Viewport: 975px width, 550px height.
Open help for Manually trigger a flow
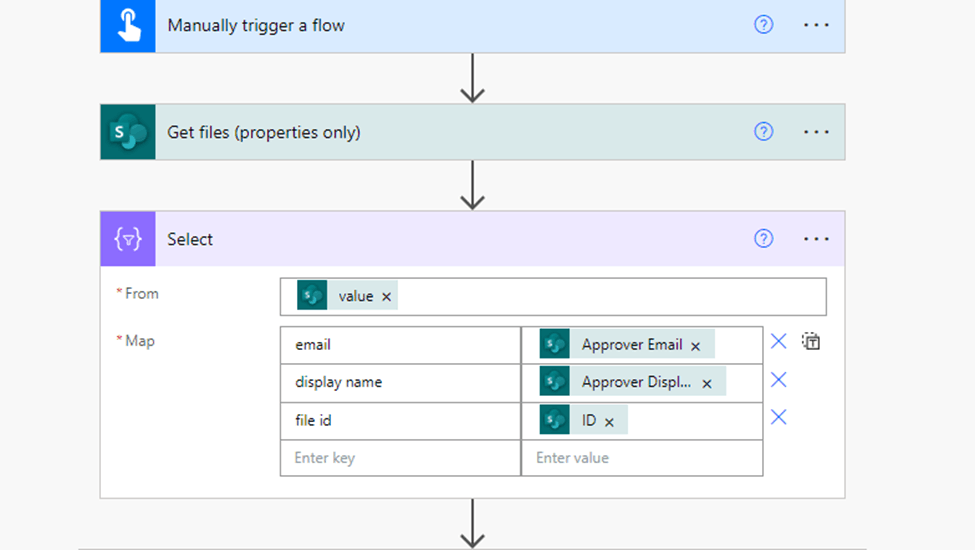764,25
